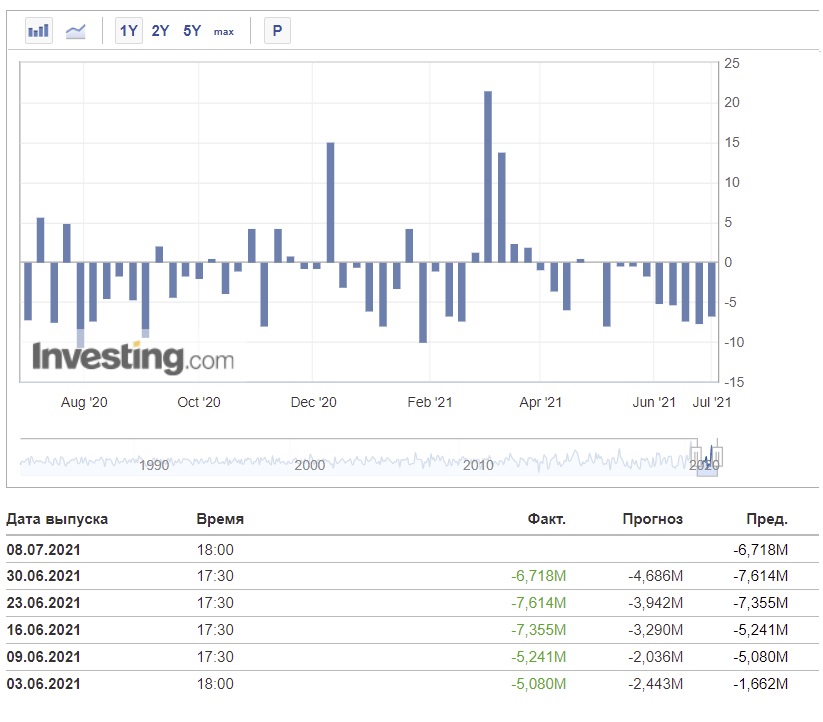Select the 1Y time range

pyautogui.click(x=129, y=31)
